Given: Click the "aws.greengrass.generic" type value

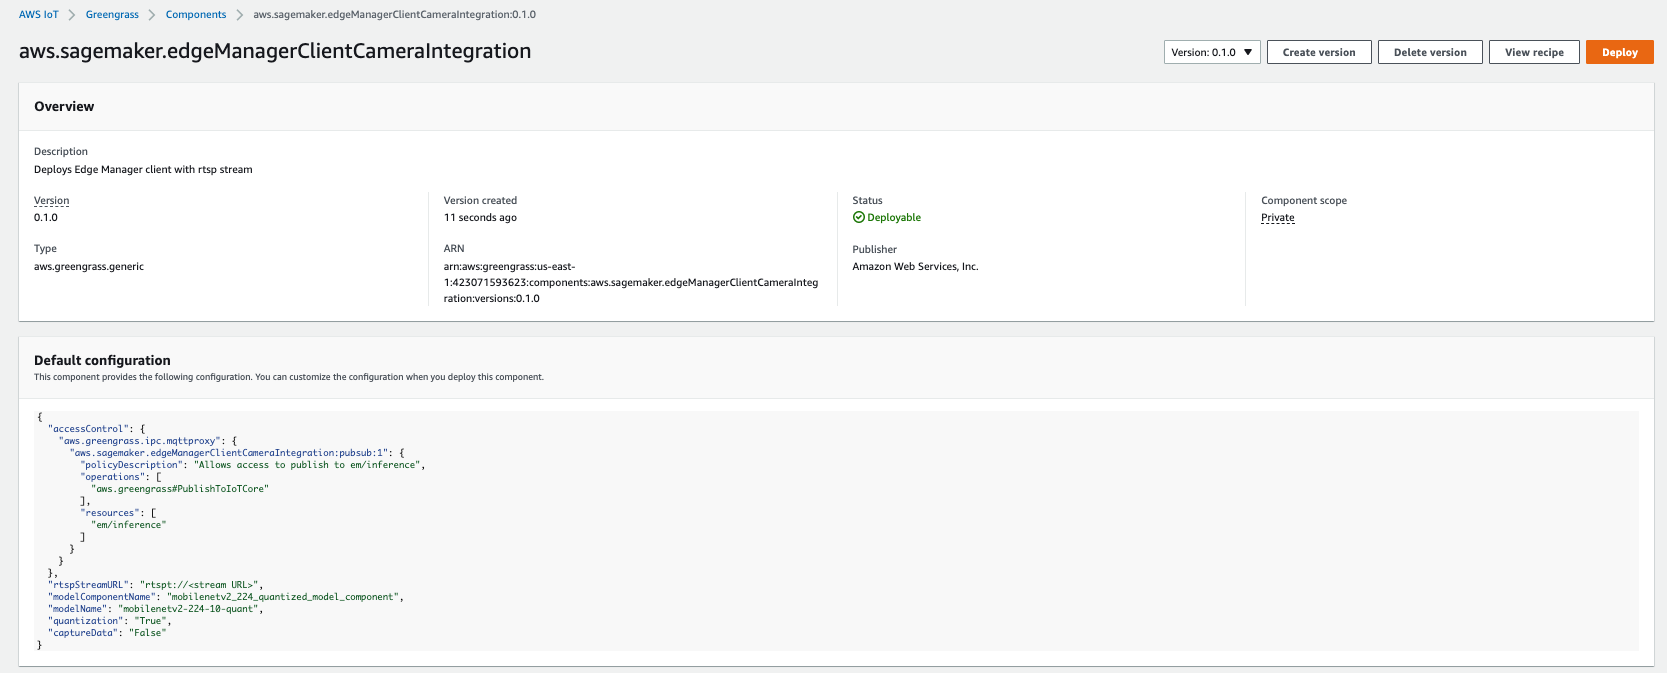Looking at the screenshot, I should [x=89, y=267].
